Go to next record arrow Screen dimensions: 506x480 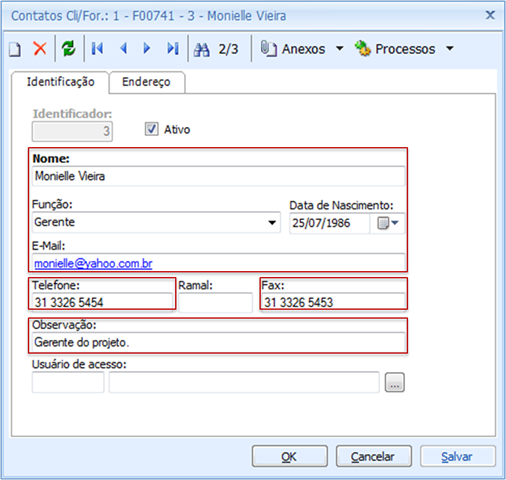[x=146, y=49]
